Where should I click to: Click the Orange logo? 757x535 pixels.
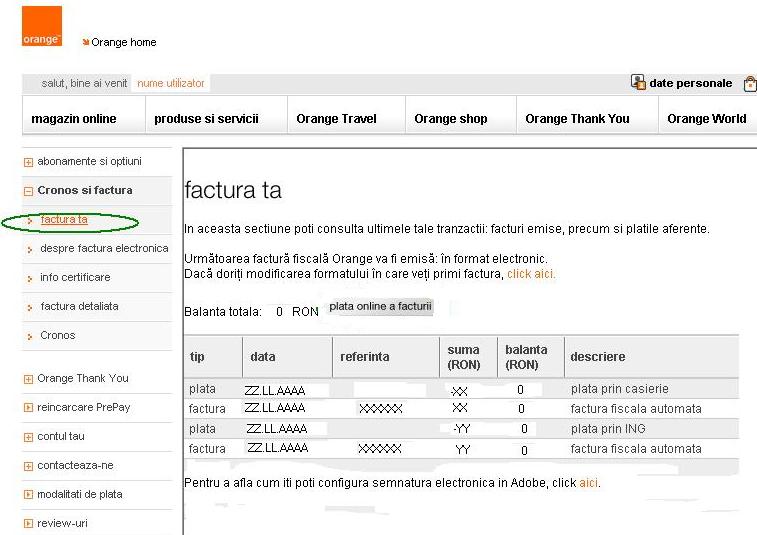click(42, 26)
